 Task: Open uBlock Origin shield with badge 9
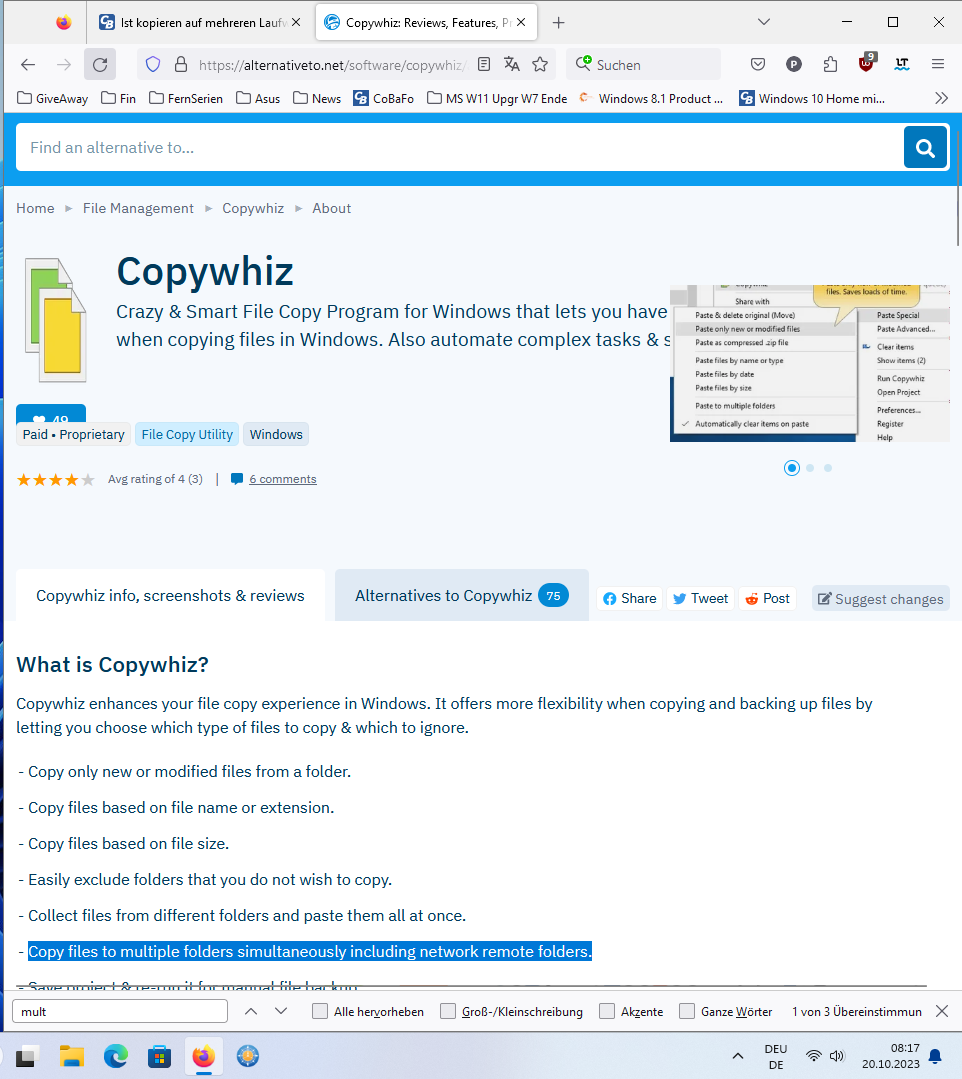coord(867,63)
